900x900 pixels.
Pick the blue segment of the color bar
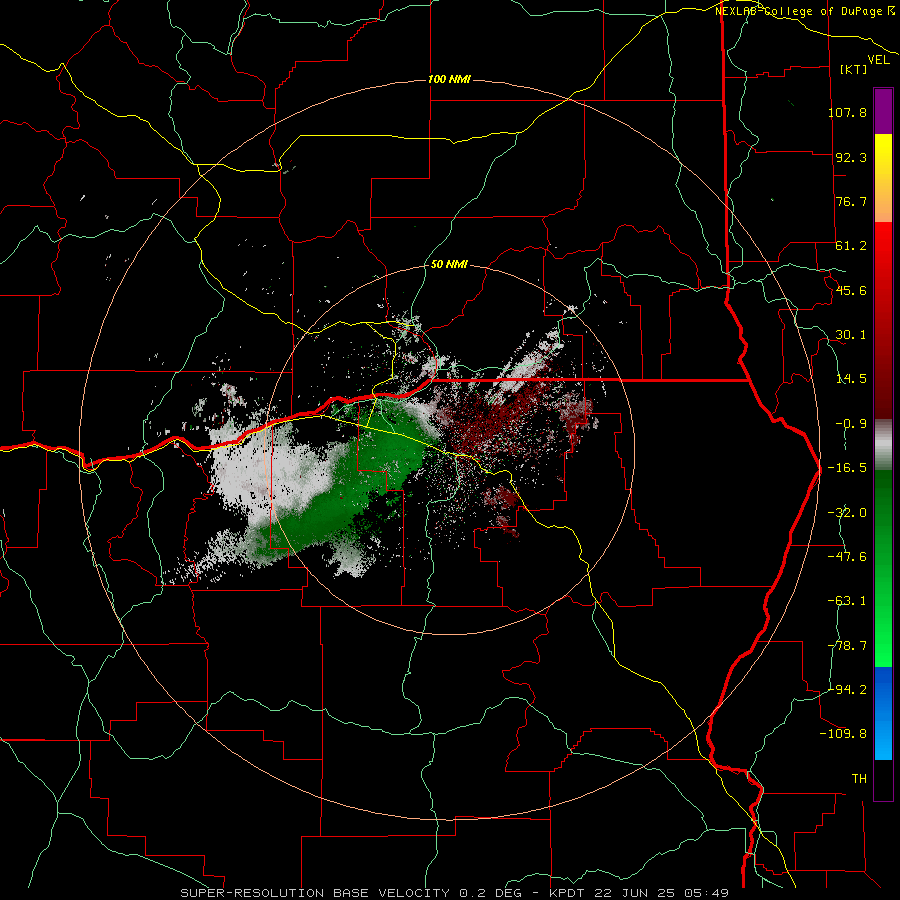click(883, 713)
